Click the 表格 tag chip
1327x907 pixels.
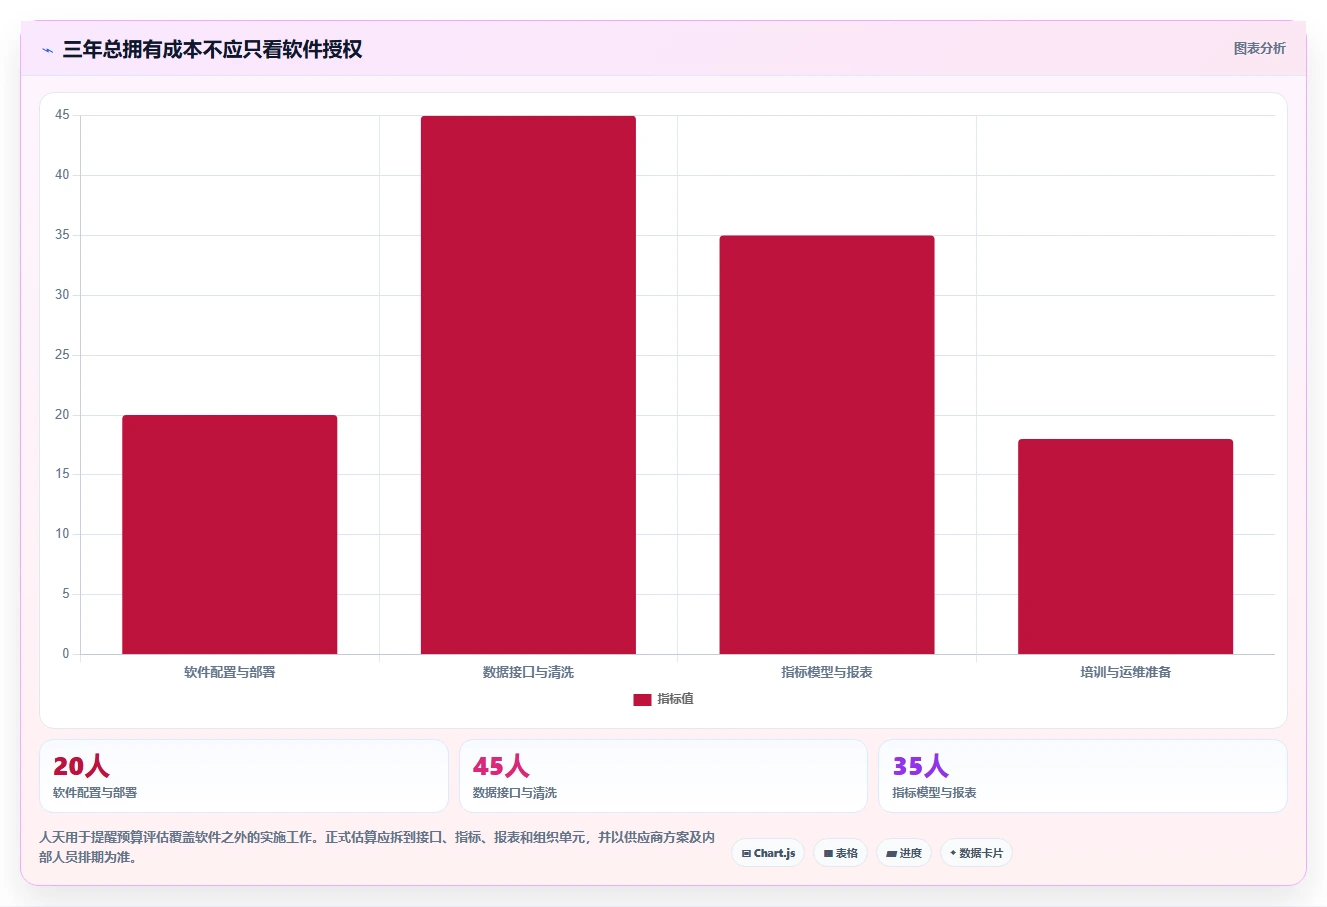840,853
